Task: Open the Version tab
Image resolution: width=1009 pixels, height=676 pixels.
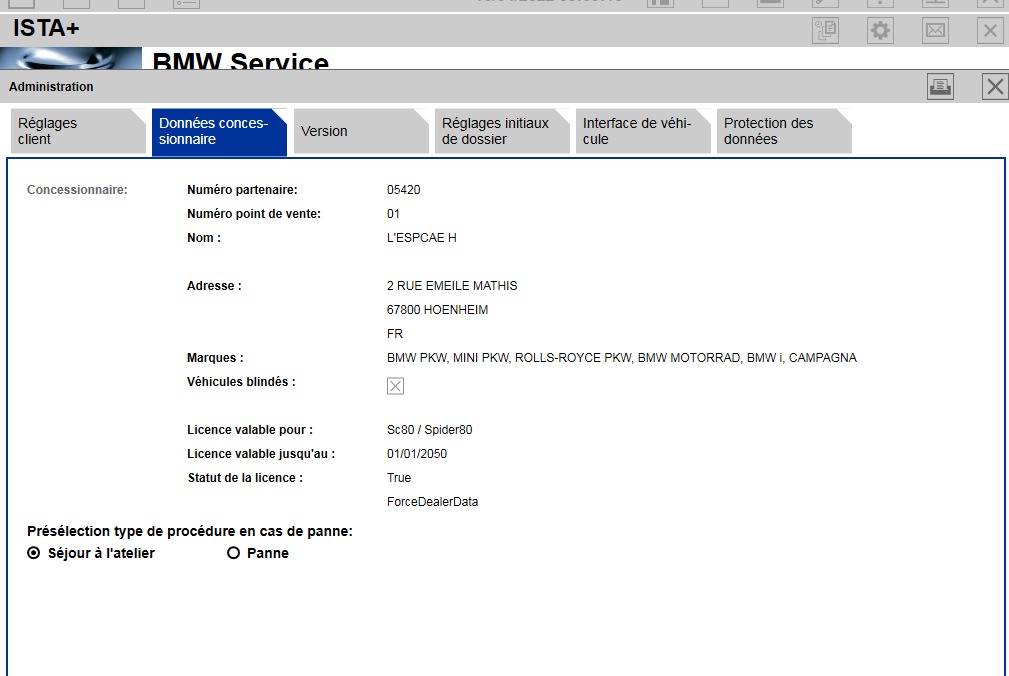Action: pyautogui.click(x=361, y=131)
